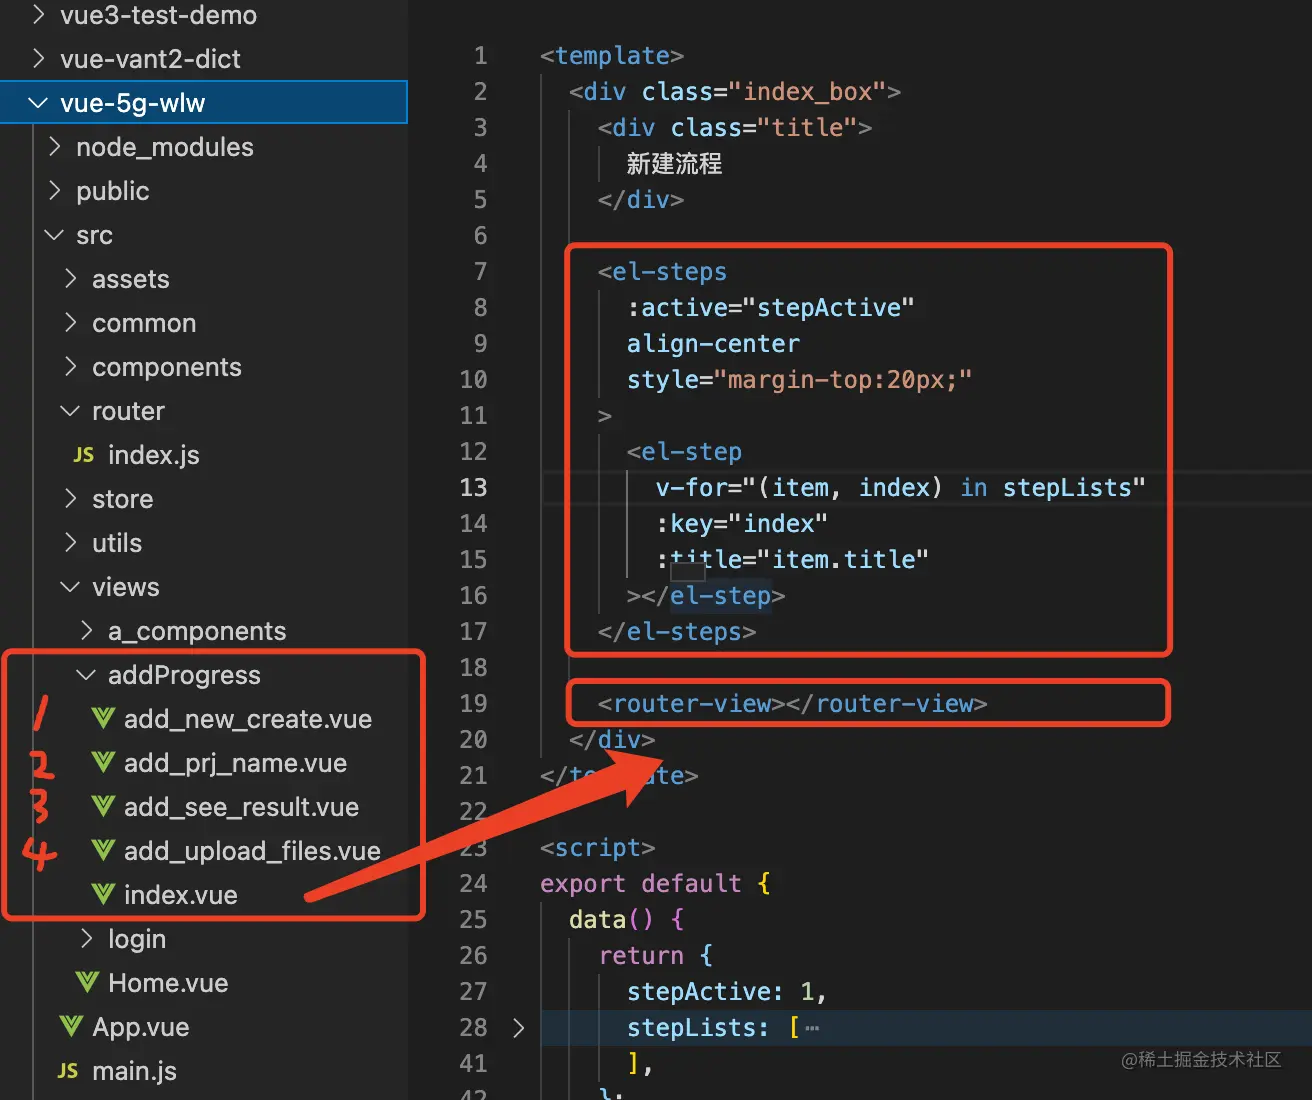Select the components folder name
Screen dimensions: 1312x1100
[167, 367]
